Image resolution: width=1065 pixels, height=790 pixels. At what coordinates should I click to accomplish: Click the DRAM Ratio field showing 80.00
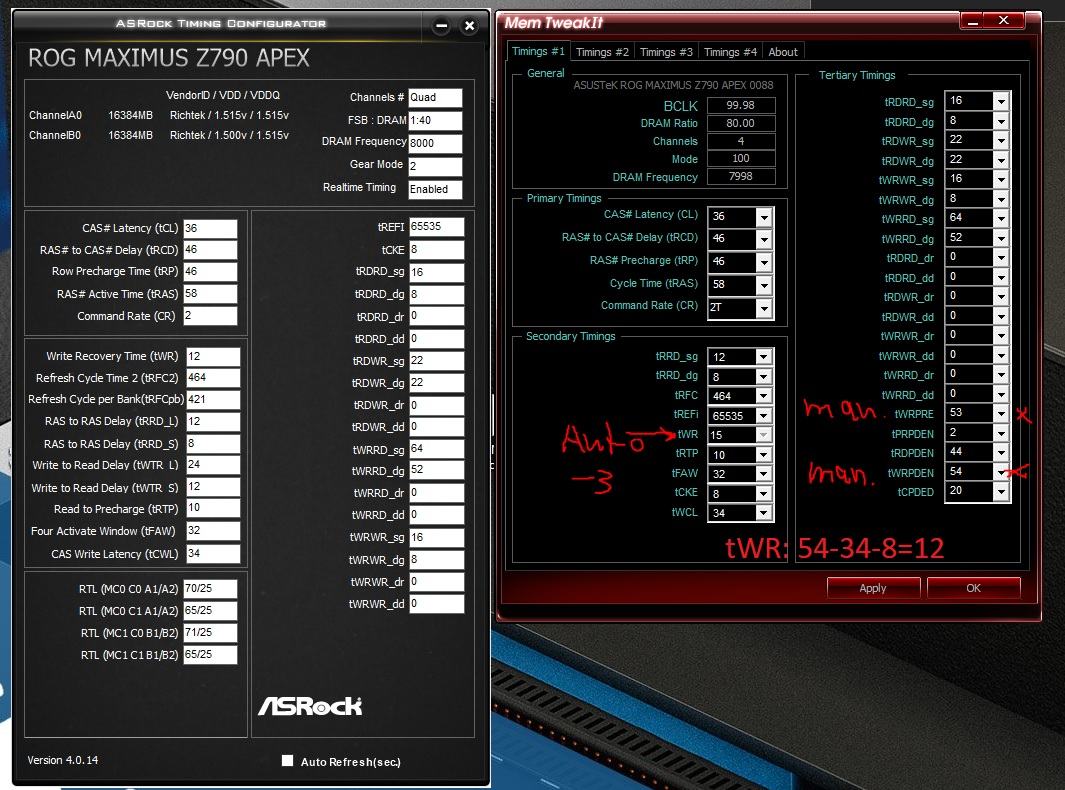point(740,123)
